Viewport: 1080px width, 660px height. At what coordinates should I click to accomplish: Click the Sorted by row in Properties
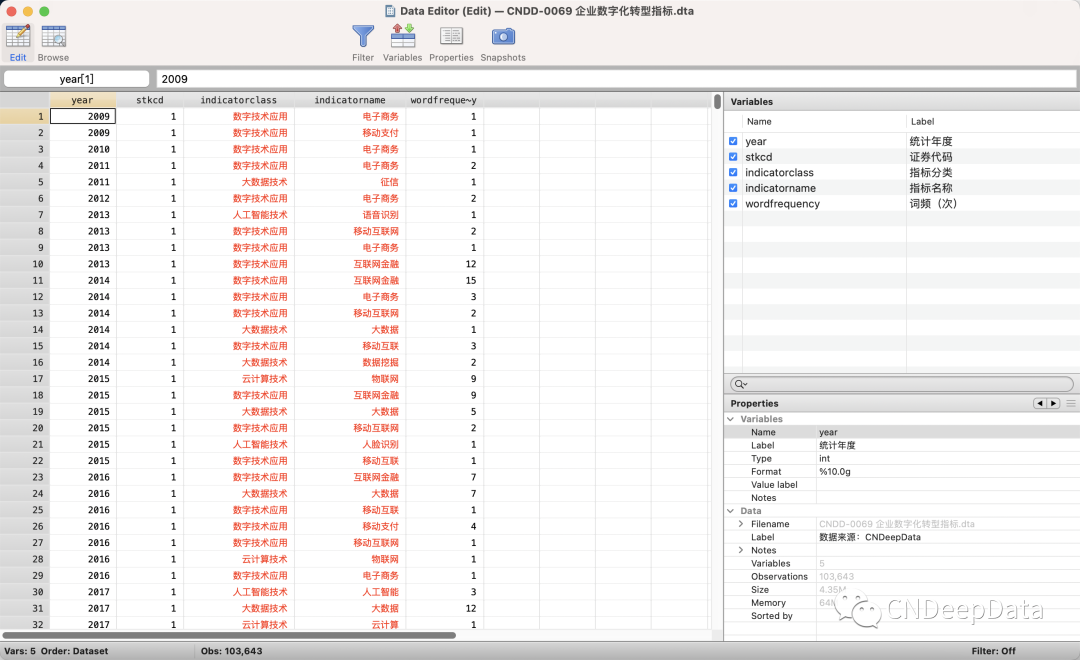pyautogui.click(x=902, y=615)
